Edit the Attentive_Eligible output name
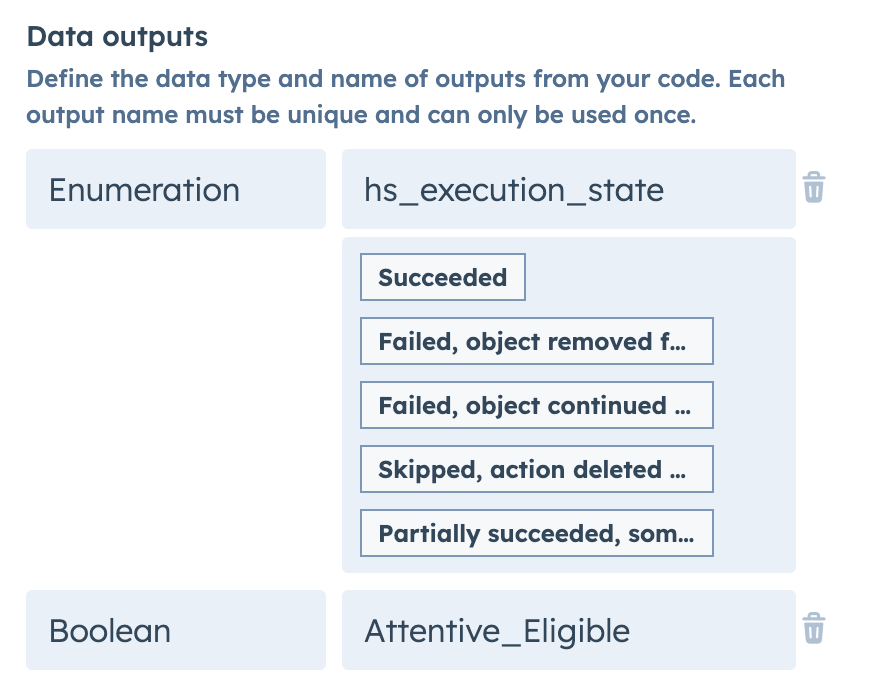The height and width of the screenshot is (690, 870). (568, 630)
